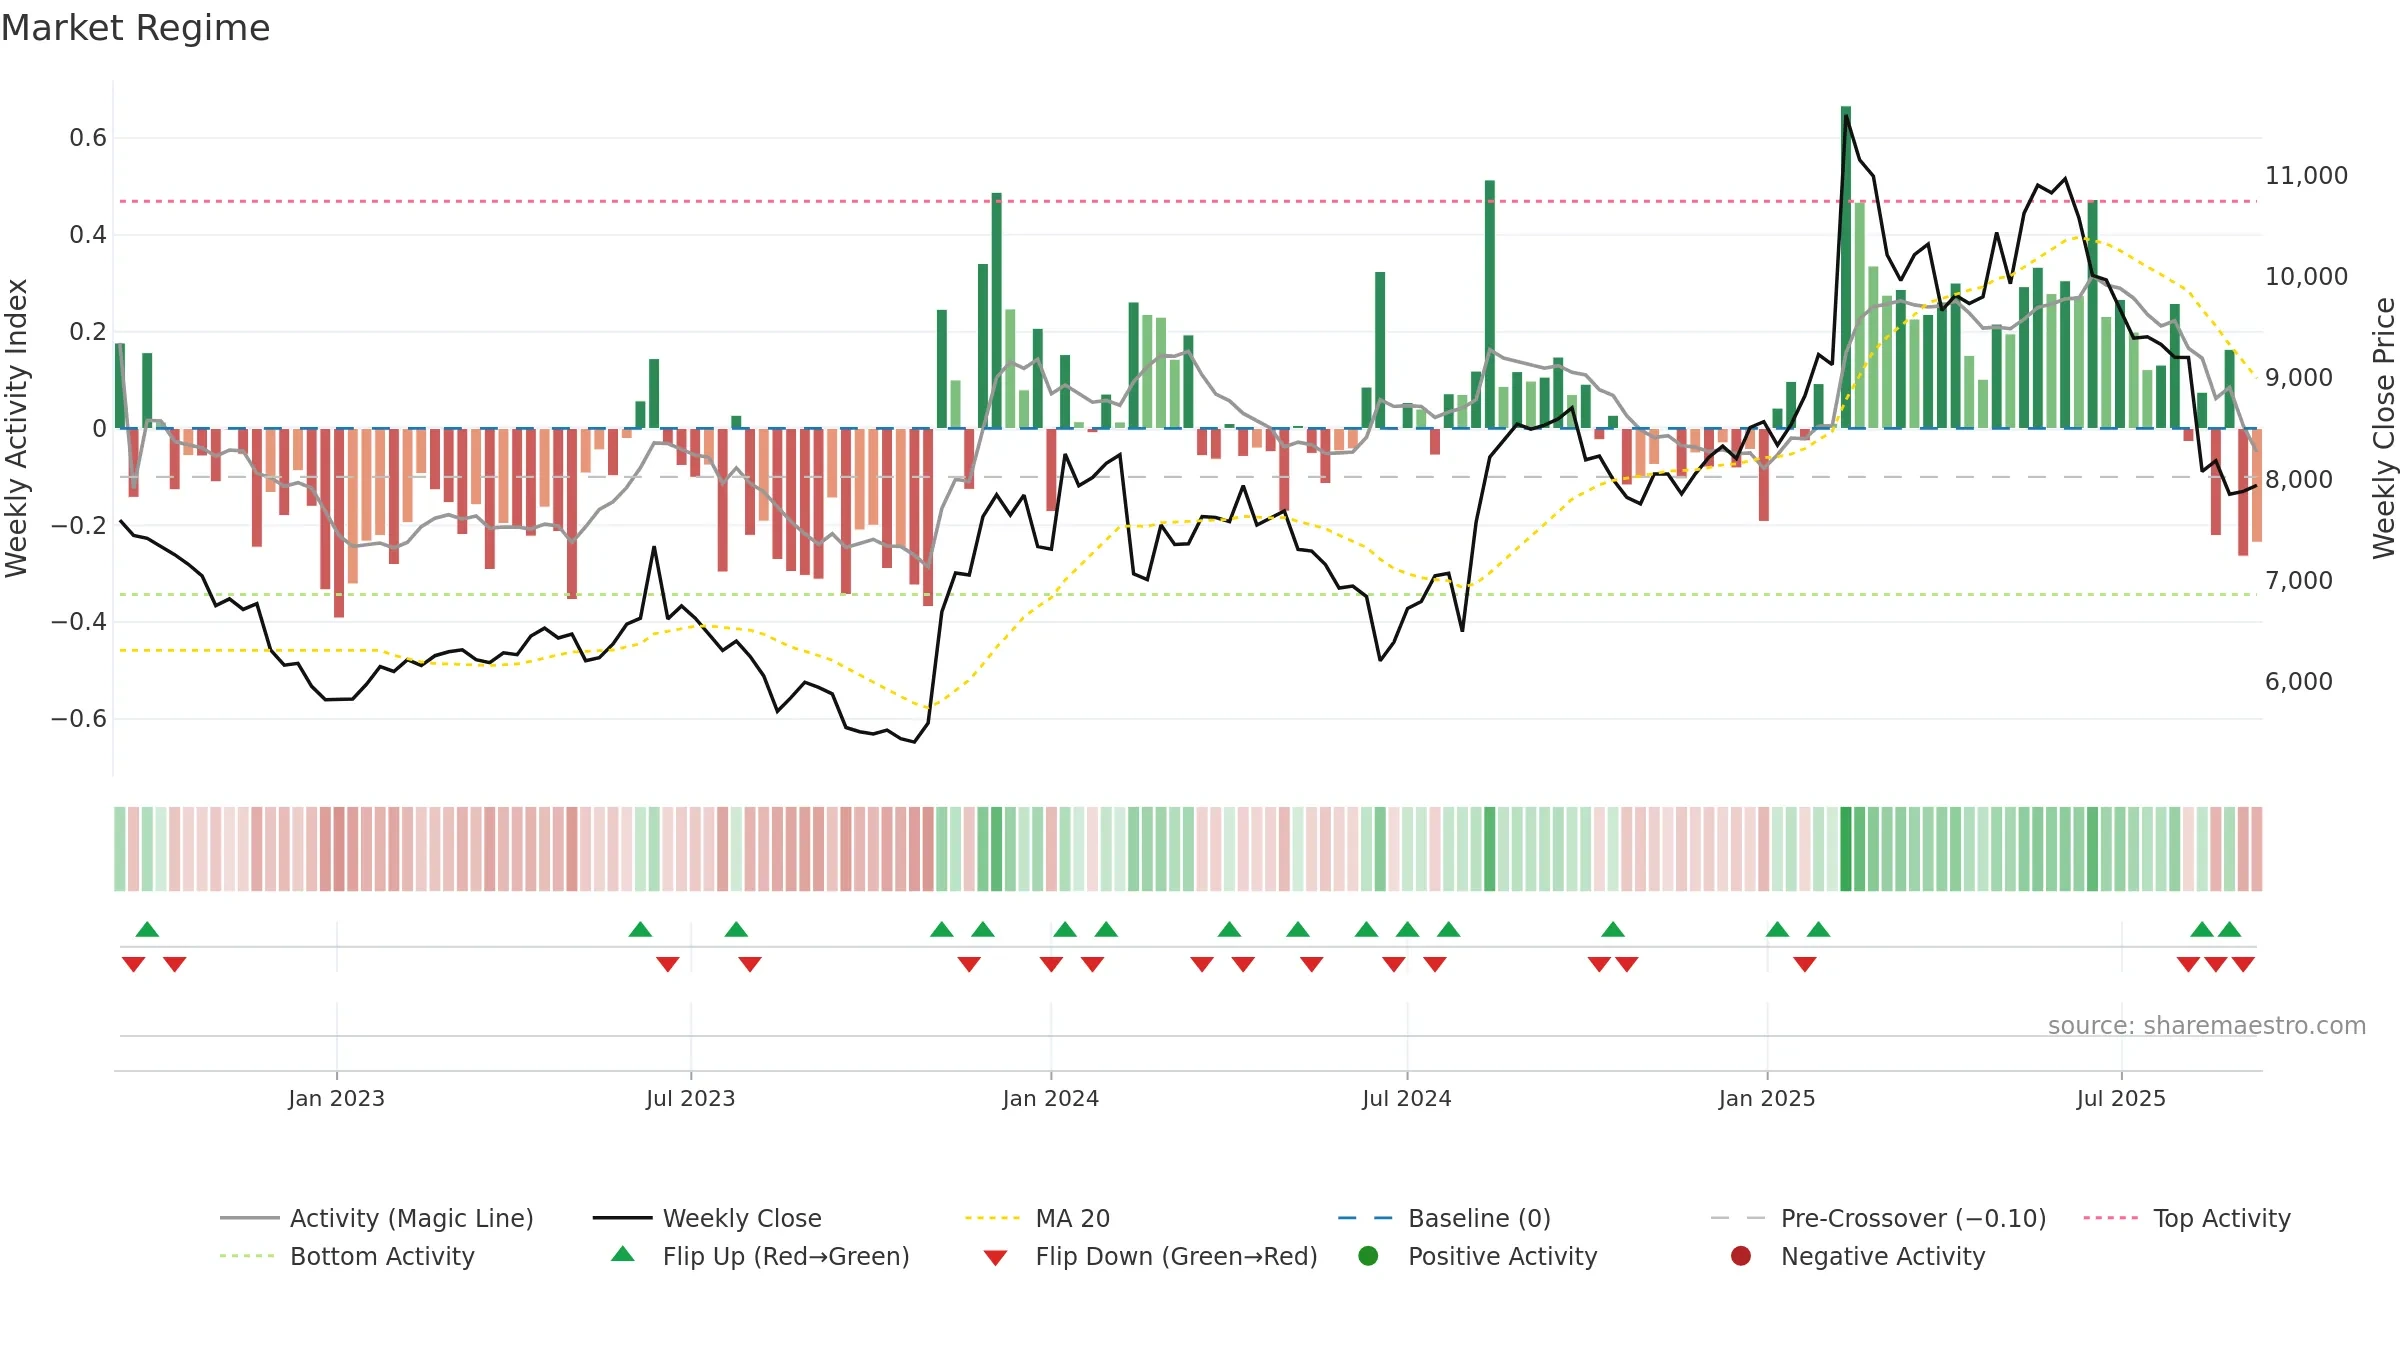Click the 6,000 price axis label

pyautogui.click(x=2298, y=681)
